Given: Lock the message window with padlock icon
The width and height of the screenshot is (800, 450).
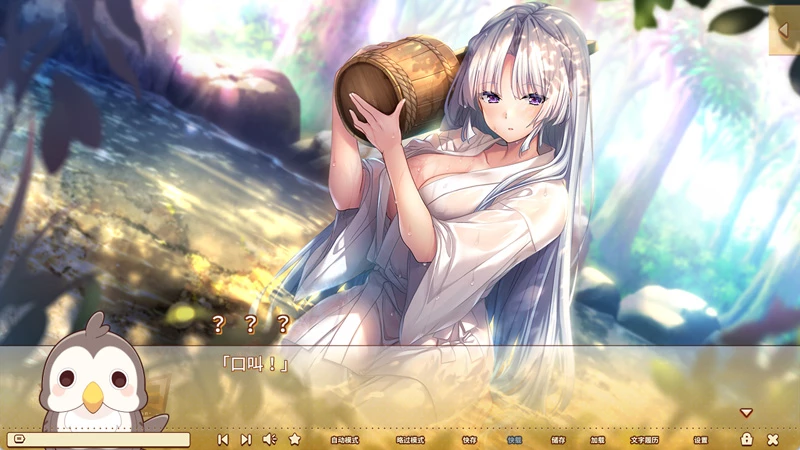Looking at the screenshot, I should coord(746,438).
